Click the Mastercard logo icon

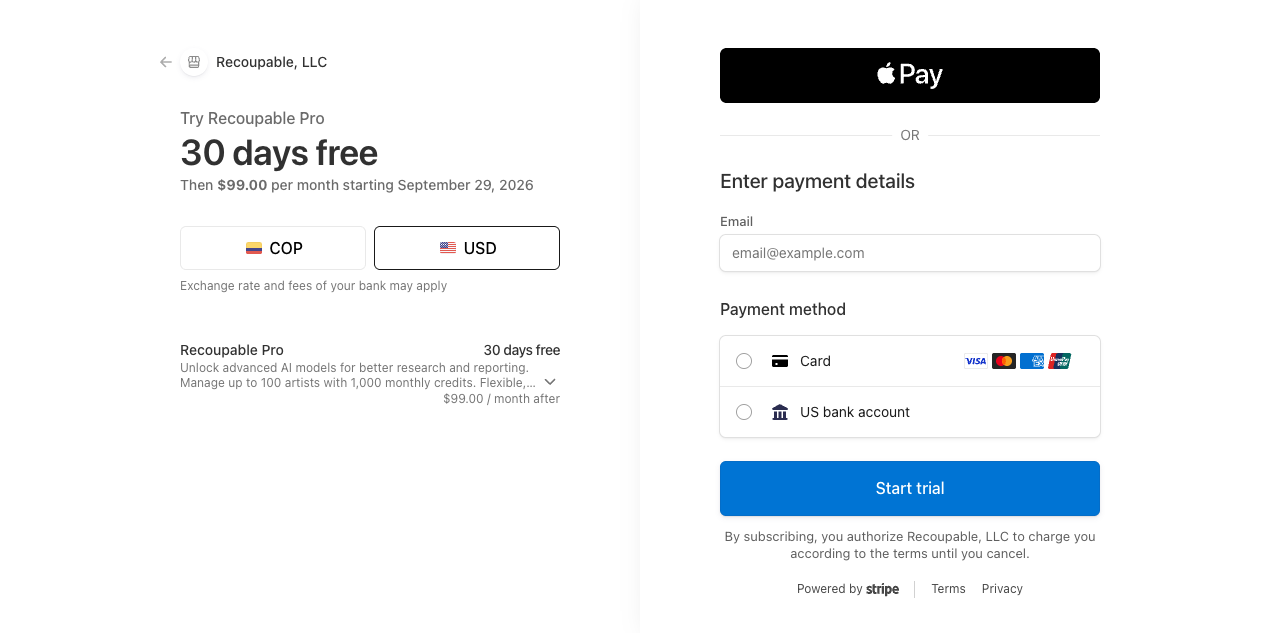1004,361
